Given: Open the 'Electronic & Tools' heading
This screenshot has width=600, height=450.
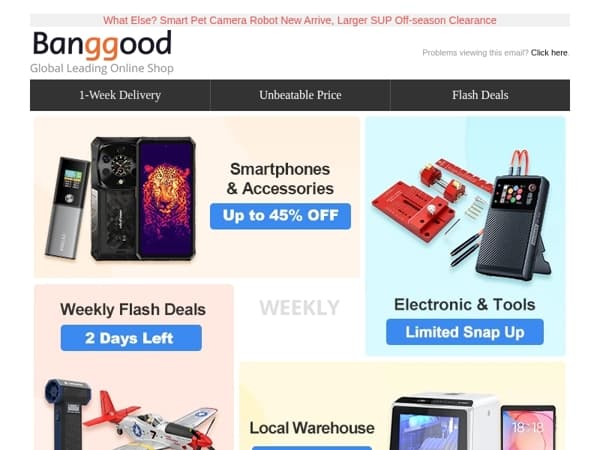Looking at the screenshot, I should click(x=465, y=305).
